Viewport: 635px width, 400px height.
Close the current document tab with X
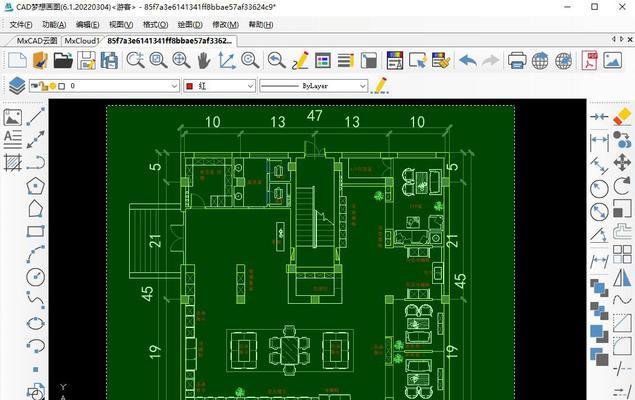630,39
